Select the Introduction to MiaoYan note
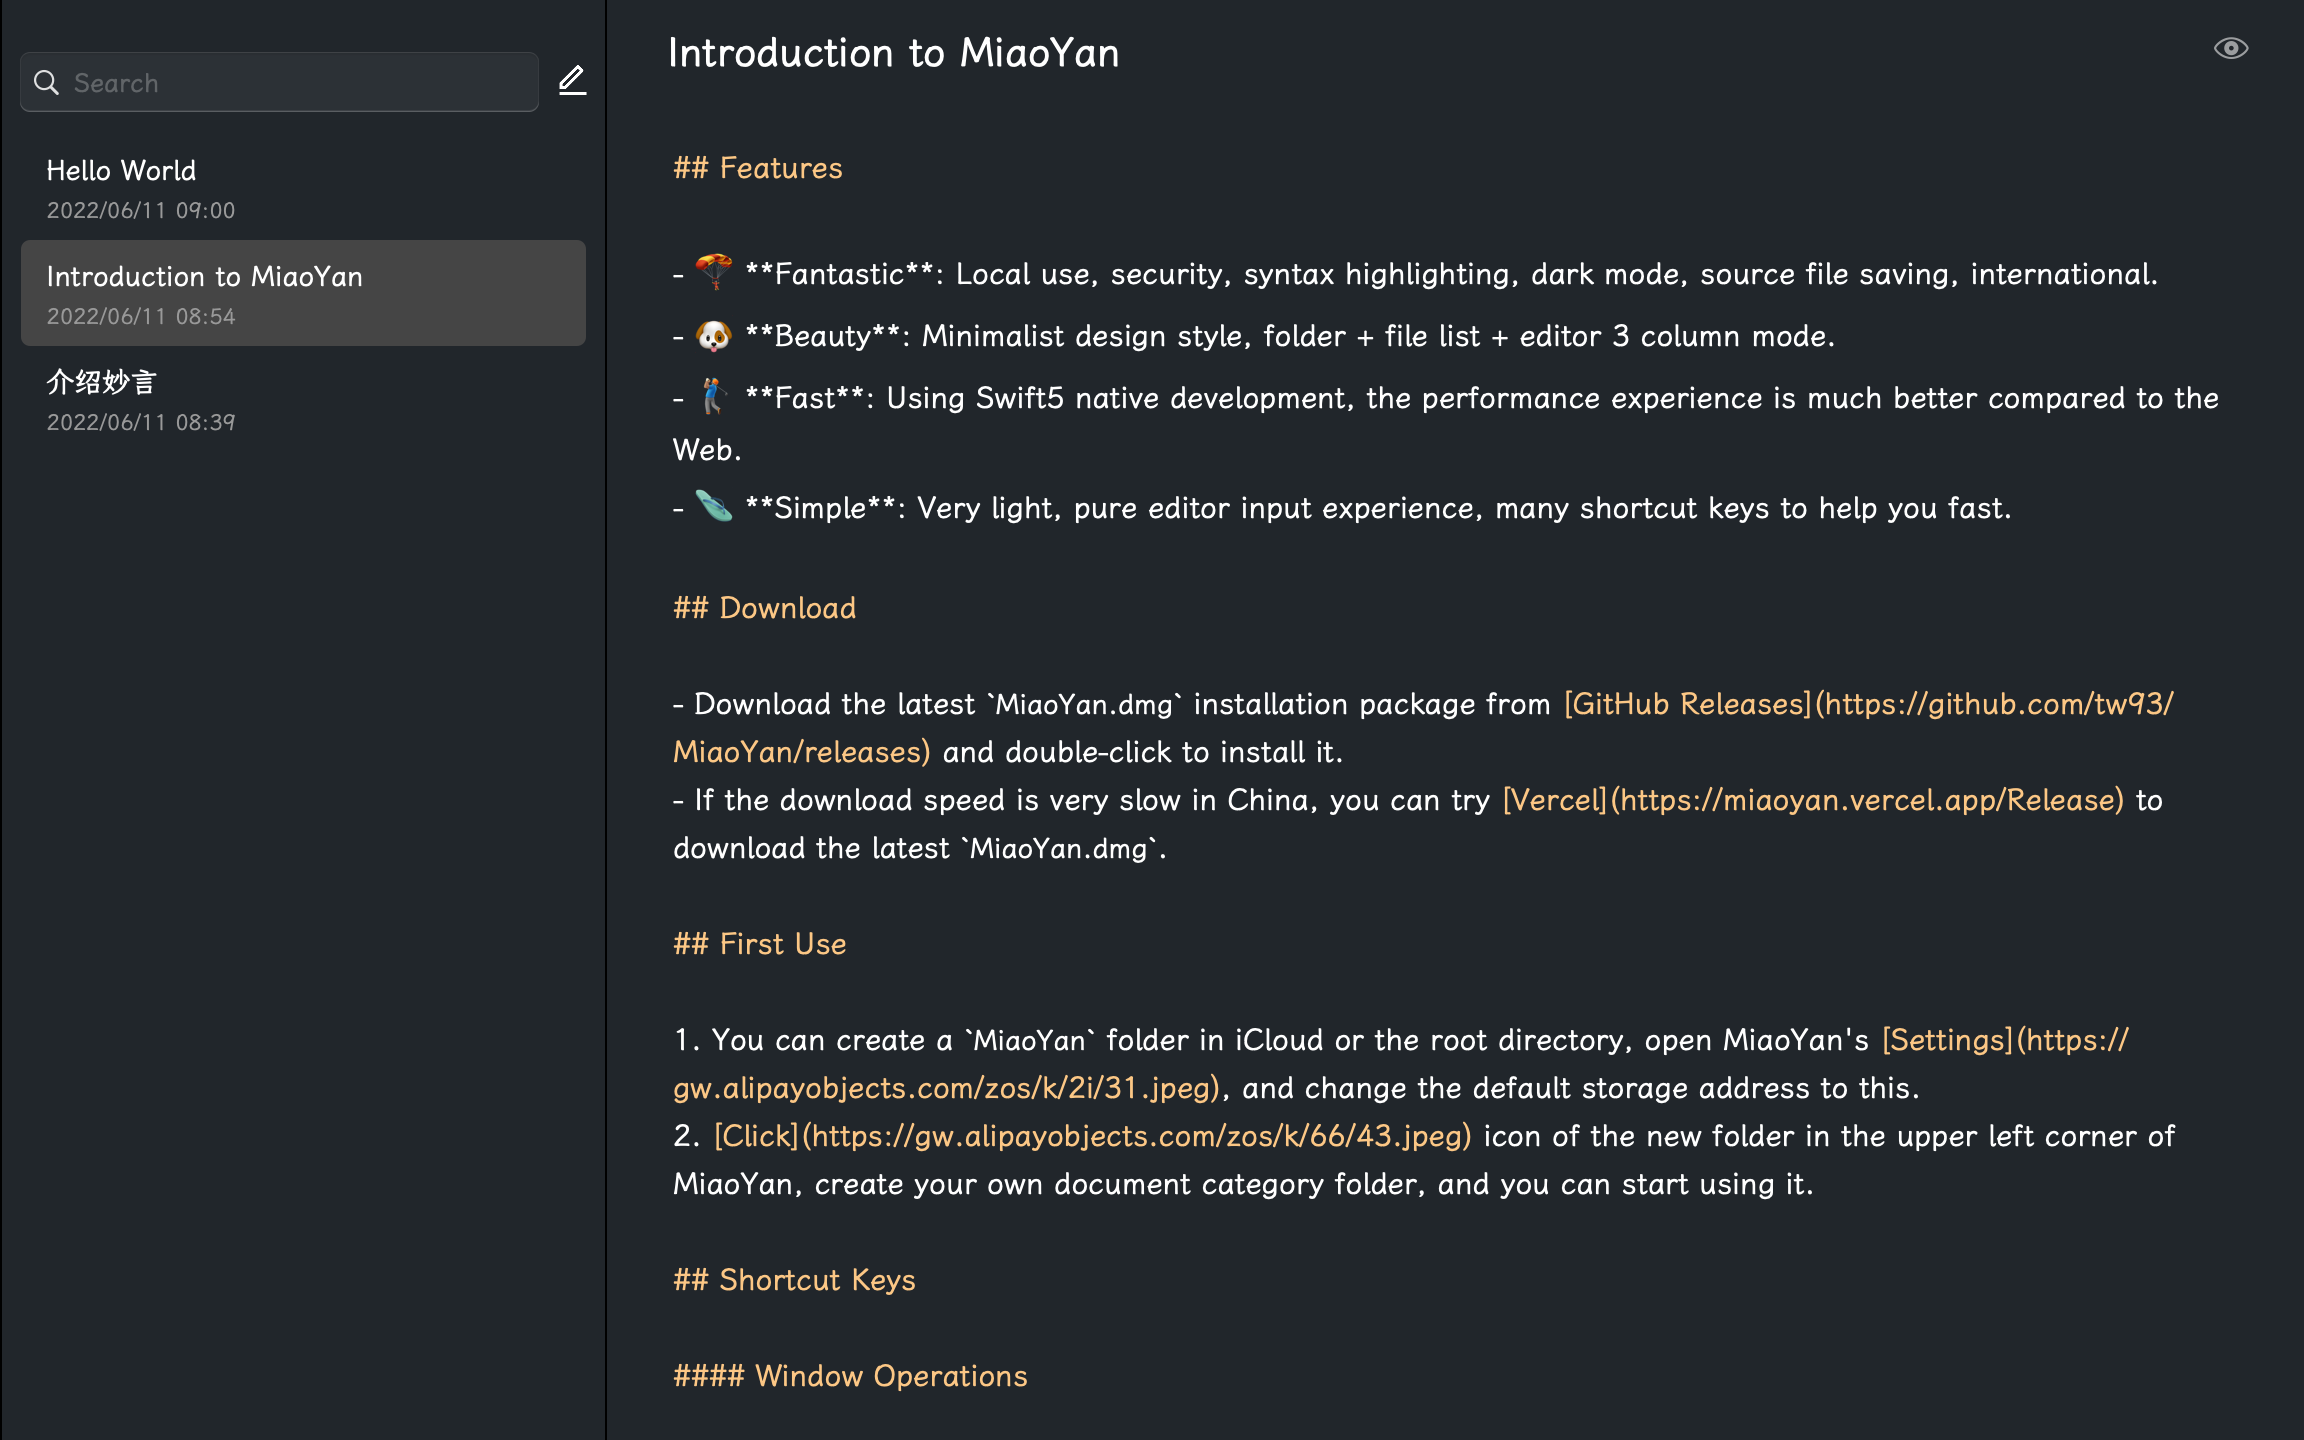 click(303, 293)
